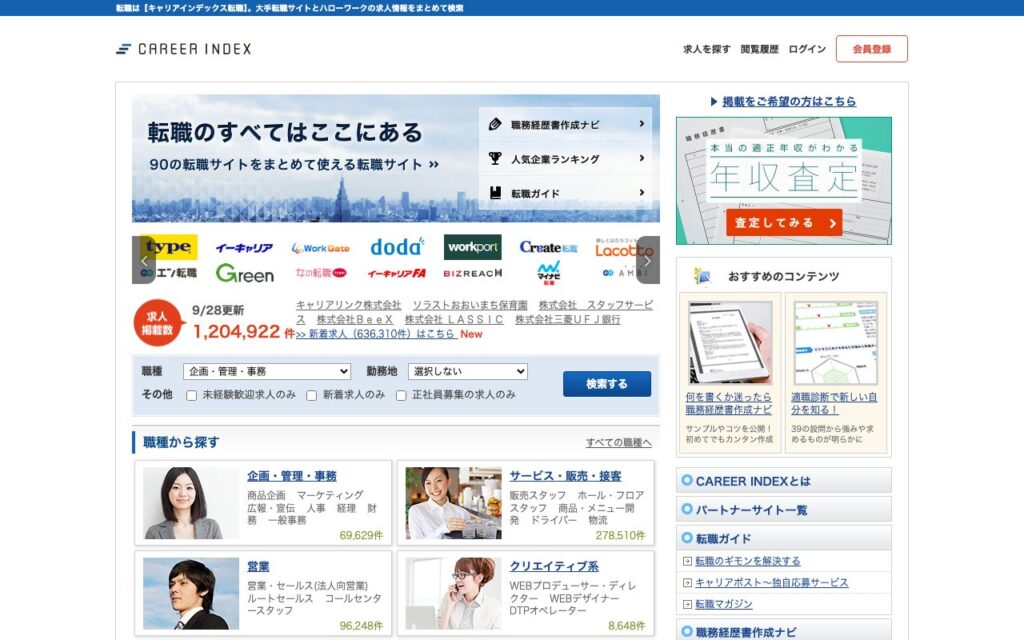Open the type partner site logo
The height and width of the screenshot is (640, 1024).
[168, 248]
